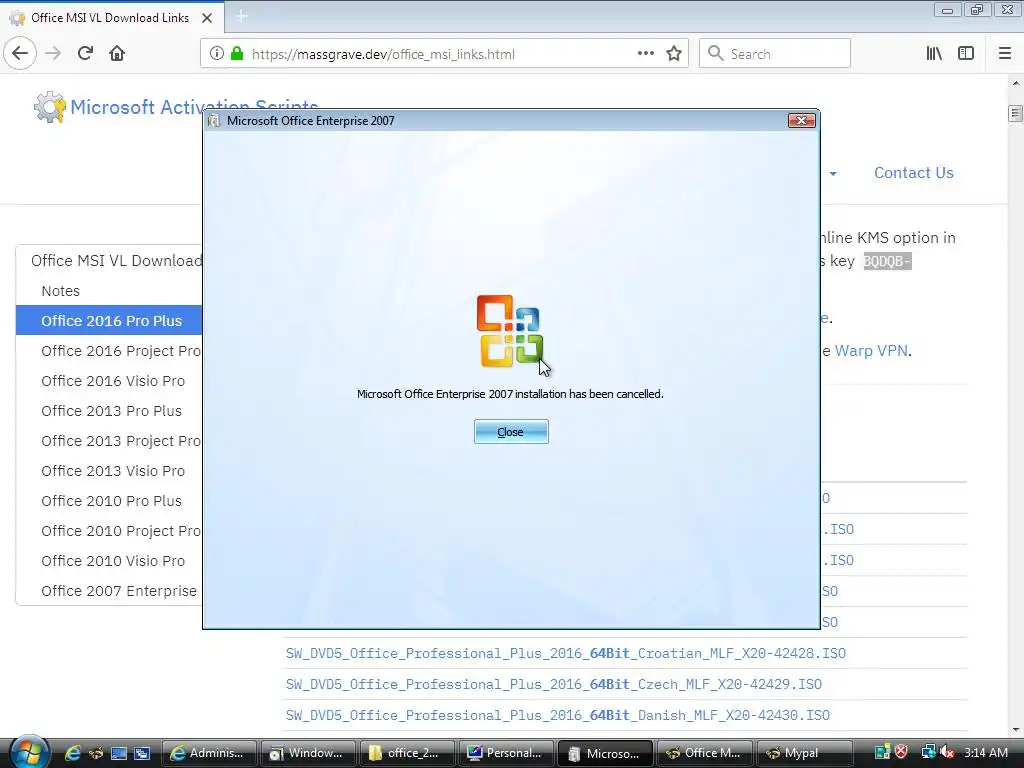Click the Office MSI VL Download sidebar heading
Viewport: 1024px width, 768px height.
pos(116,261)
